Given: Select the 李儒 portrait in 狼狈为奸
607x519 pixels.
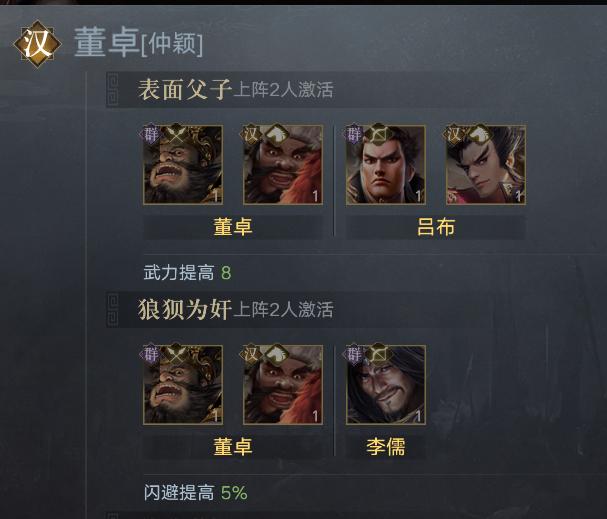Looking at the screenshot, I should coord(386,385).
